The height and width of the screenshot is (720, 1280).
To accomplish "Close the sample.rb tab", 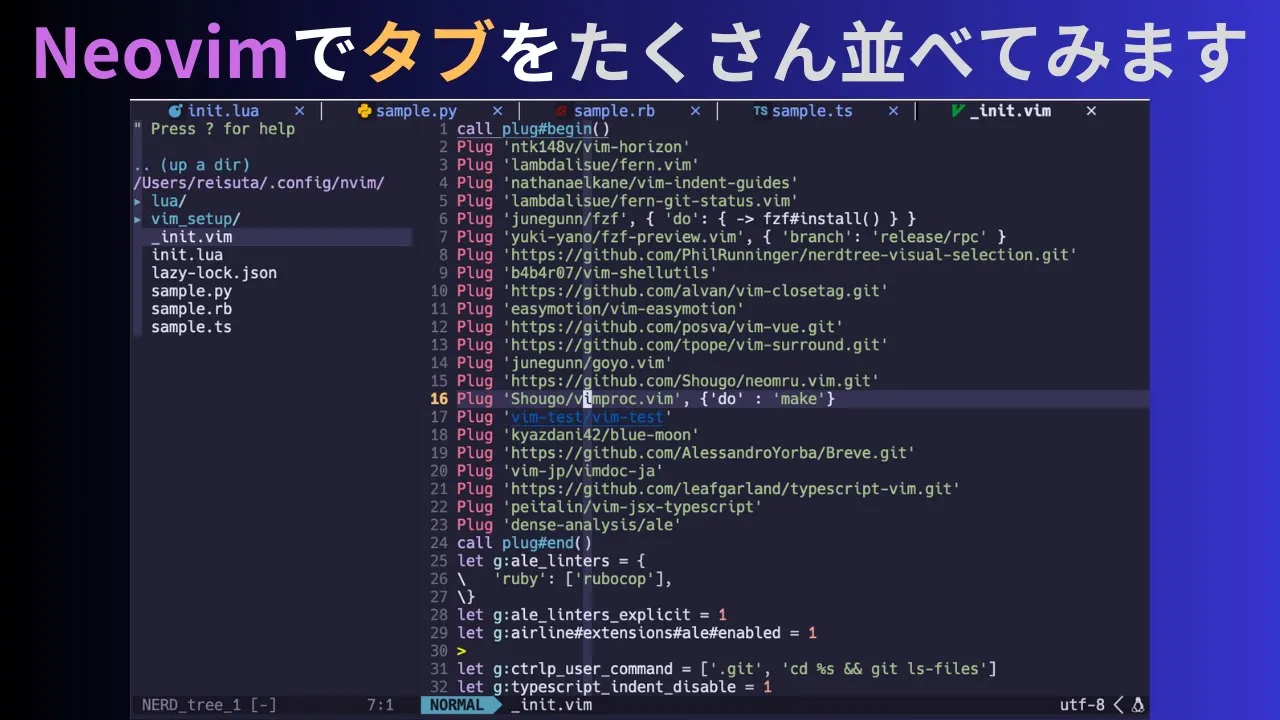I will pos(695,111).
